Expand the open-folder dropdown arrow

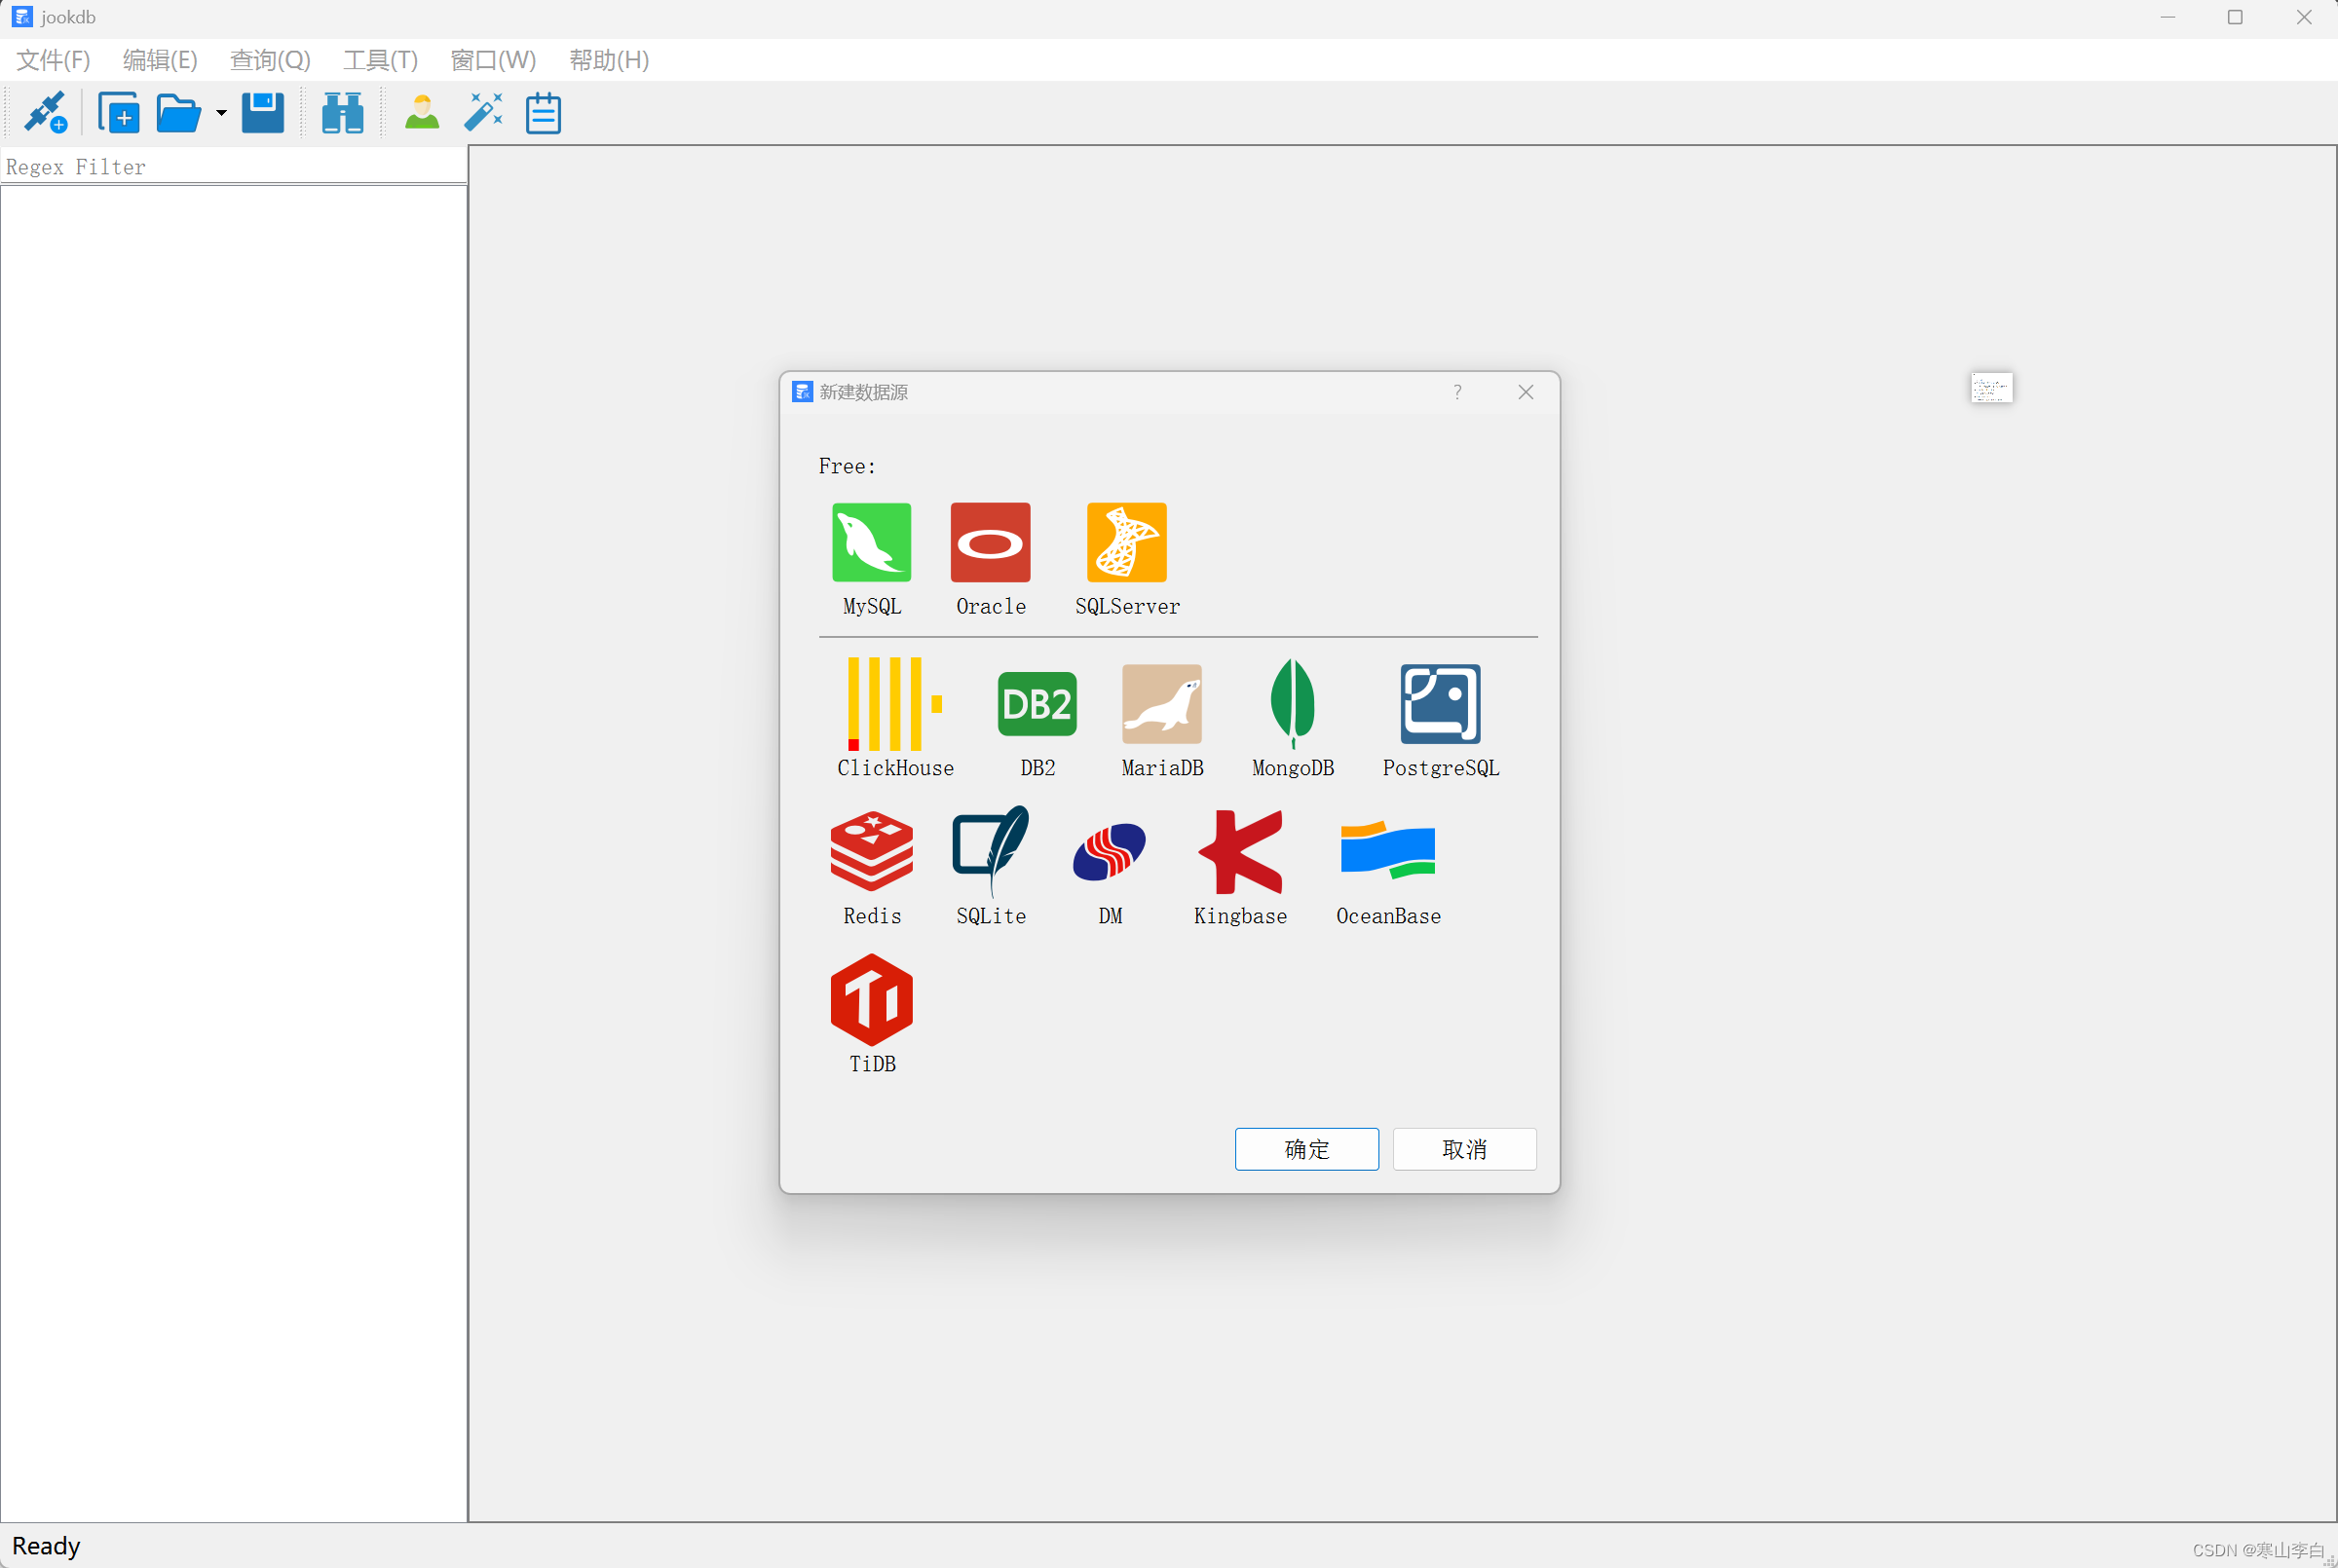point(221,113)
